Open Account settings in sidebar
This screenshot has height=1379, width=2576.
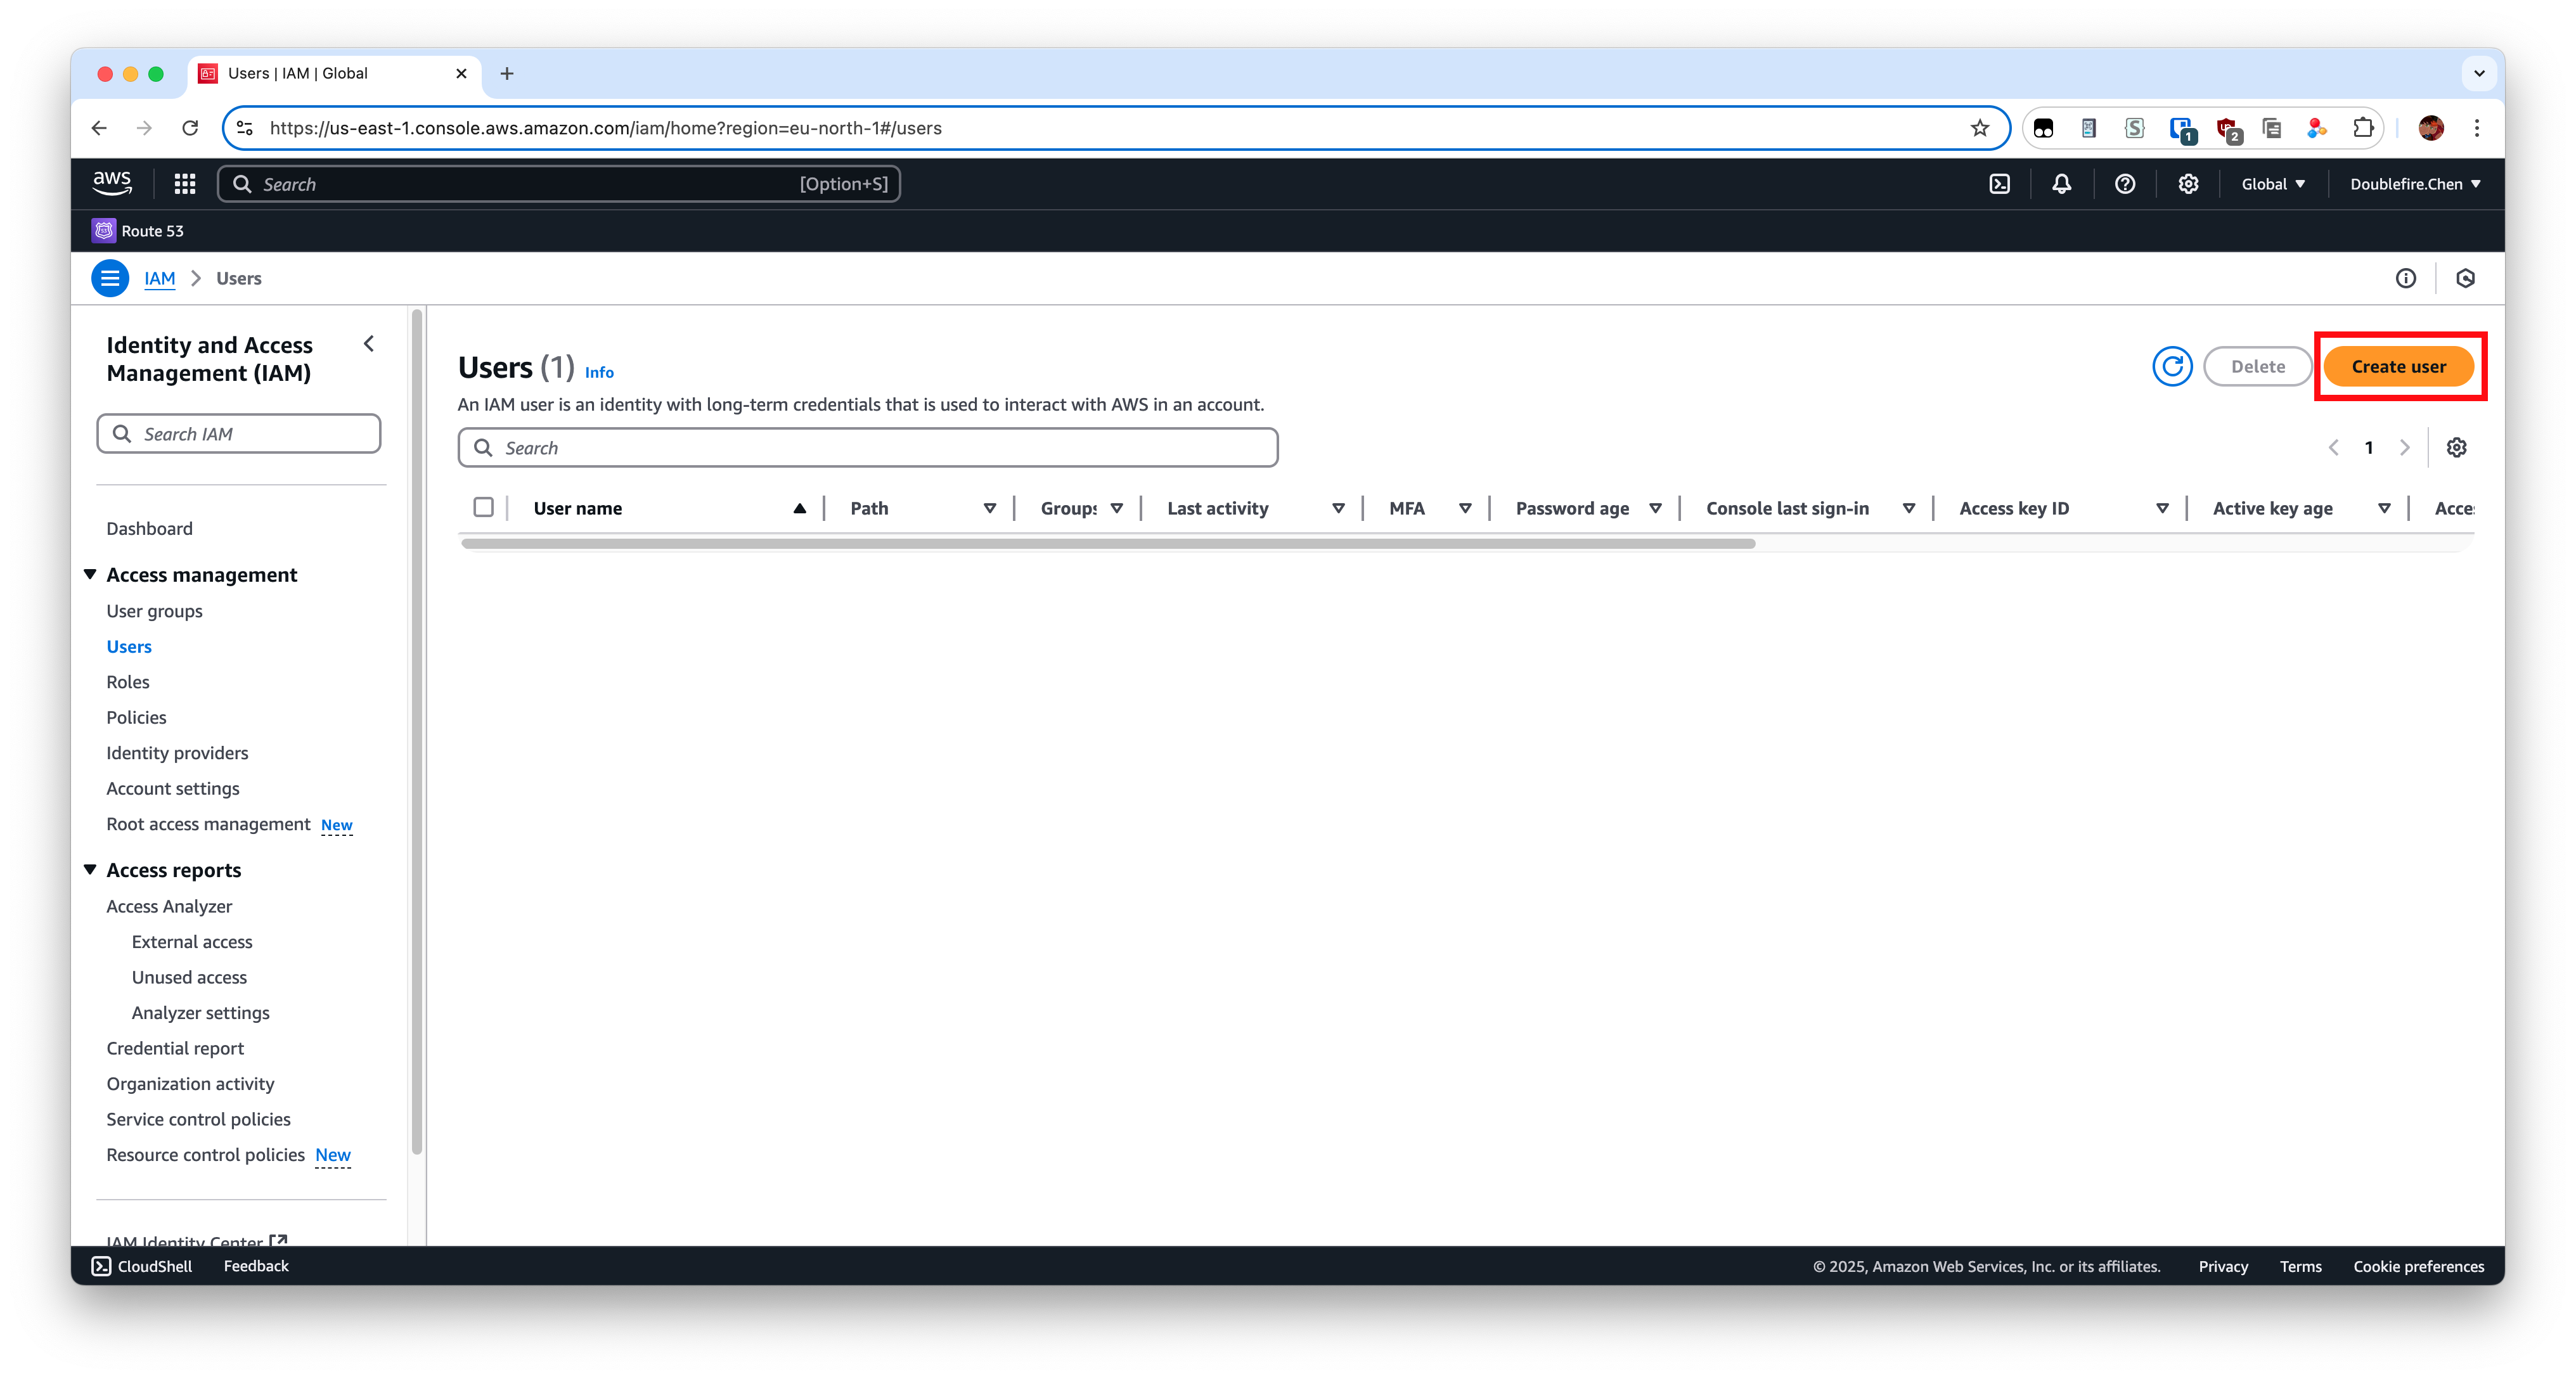[x=173, y=788]
